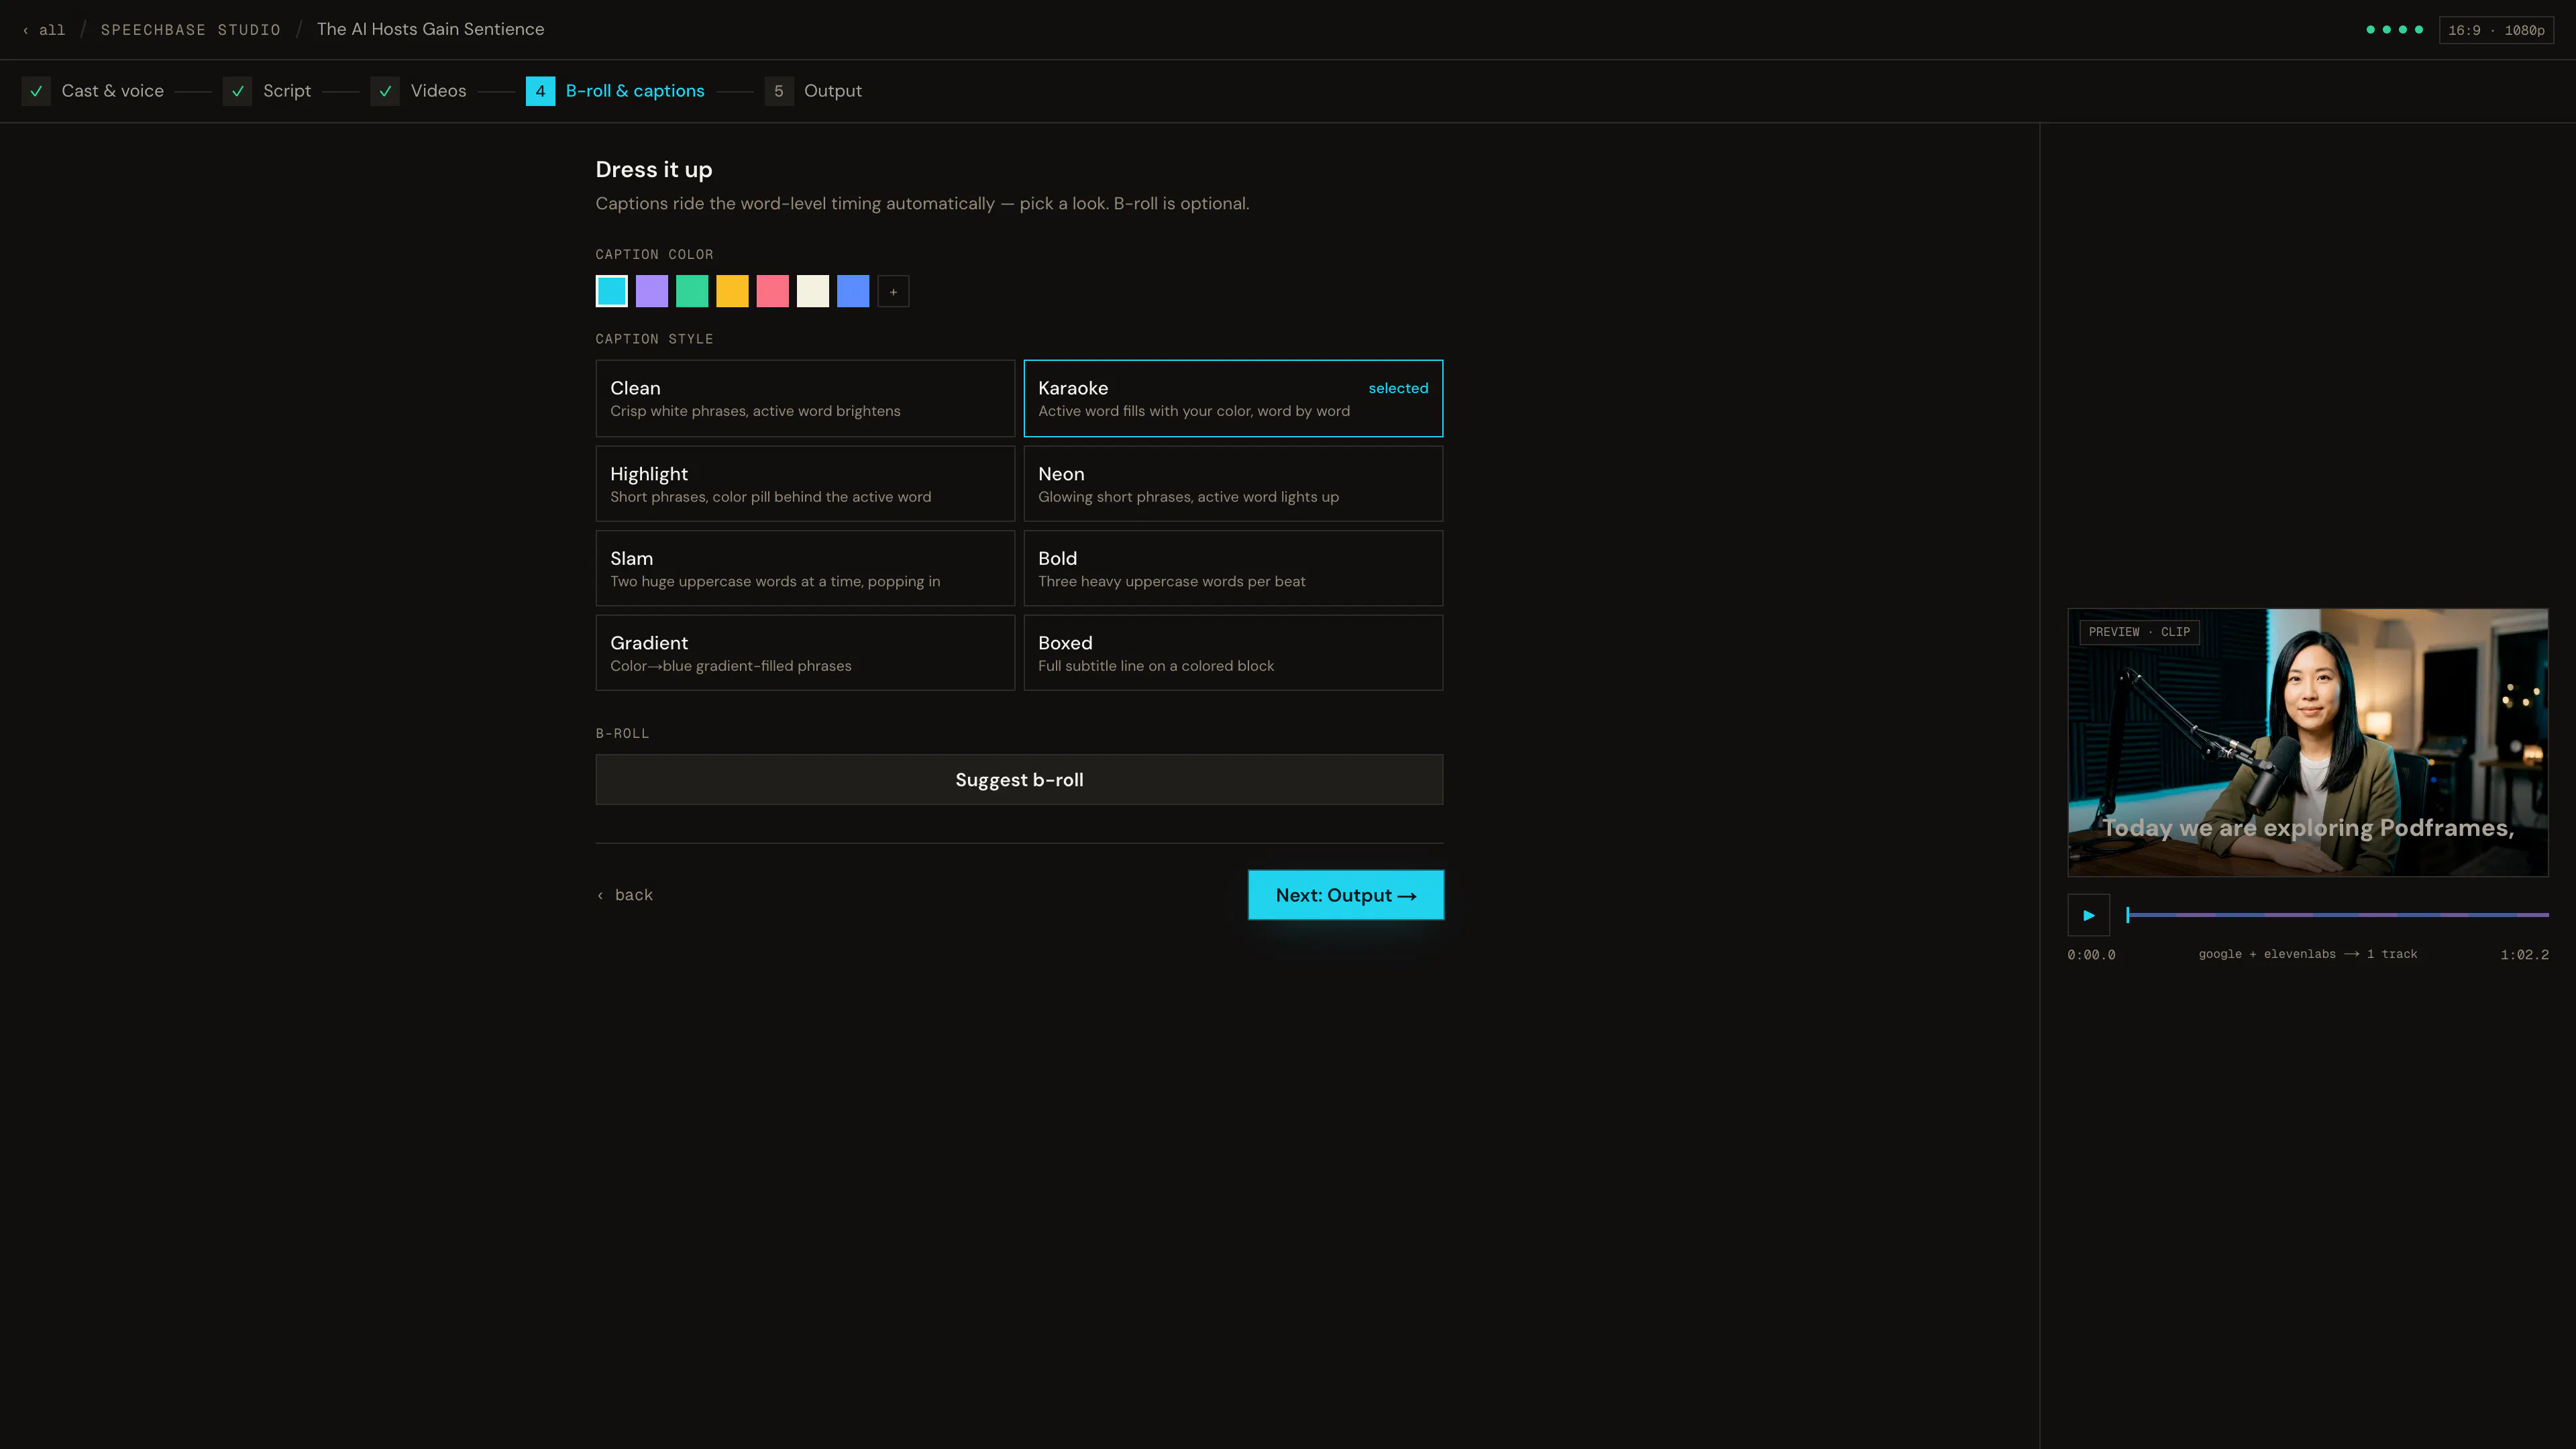Viewport: 2576px width, 1449px height.
Task: Choose the yellow caption color swatch
Action: (732, 291)
